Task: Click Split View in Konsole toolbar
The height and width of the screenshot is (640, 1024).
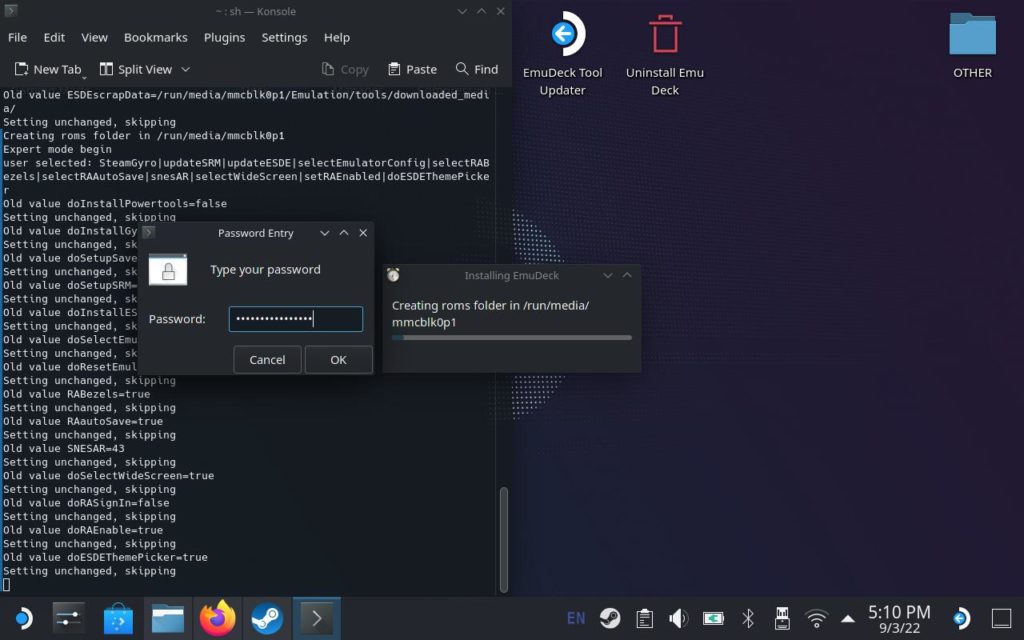Action: (x=136, y=69)
